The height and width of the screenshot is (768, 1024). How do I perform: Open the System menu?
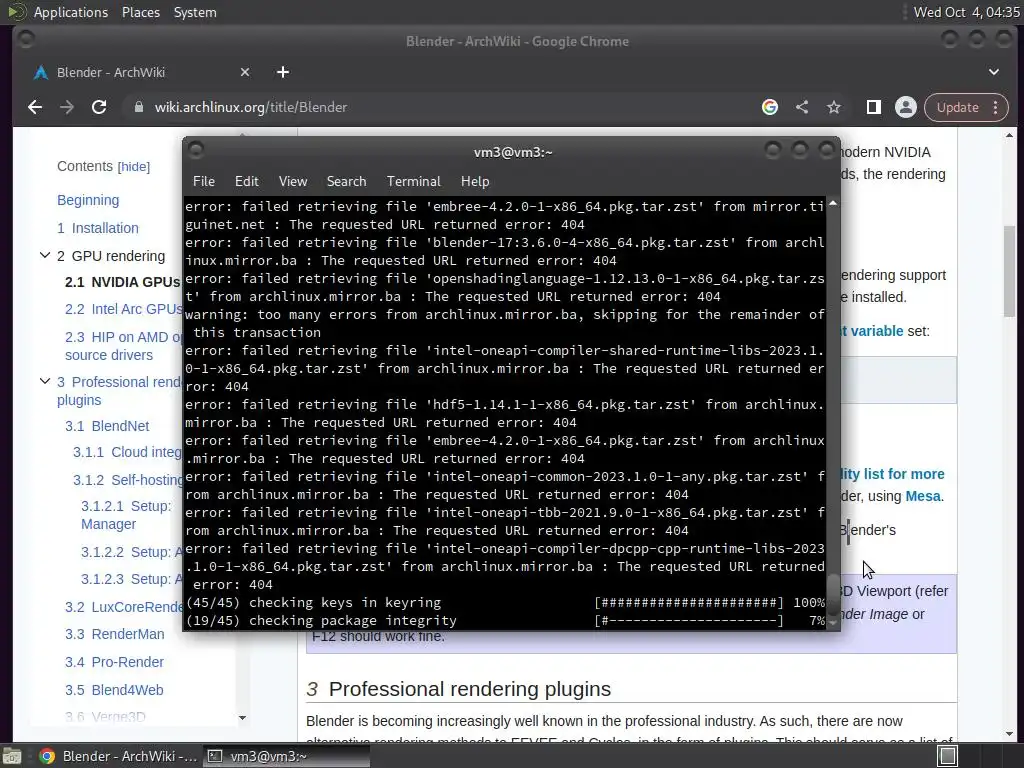(x=195, y=12)
